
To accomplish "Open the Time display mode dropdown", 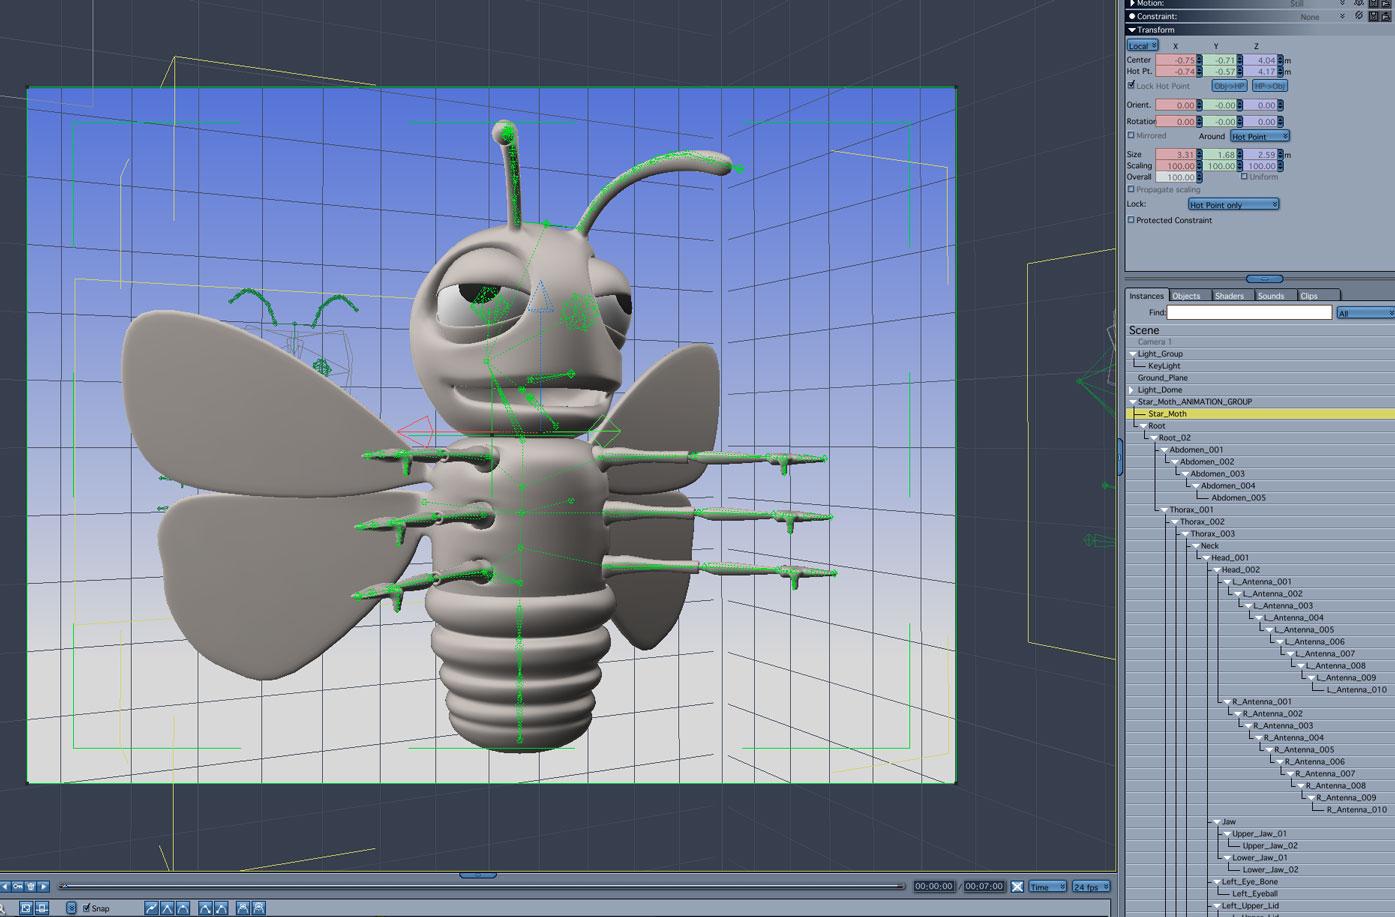I will click(x=1047, y=887).
